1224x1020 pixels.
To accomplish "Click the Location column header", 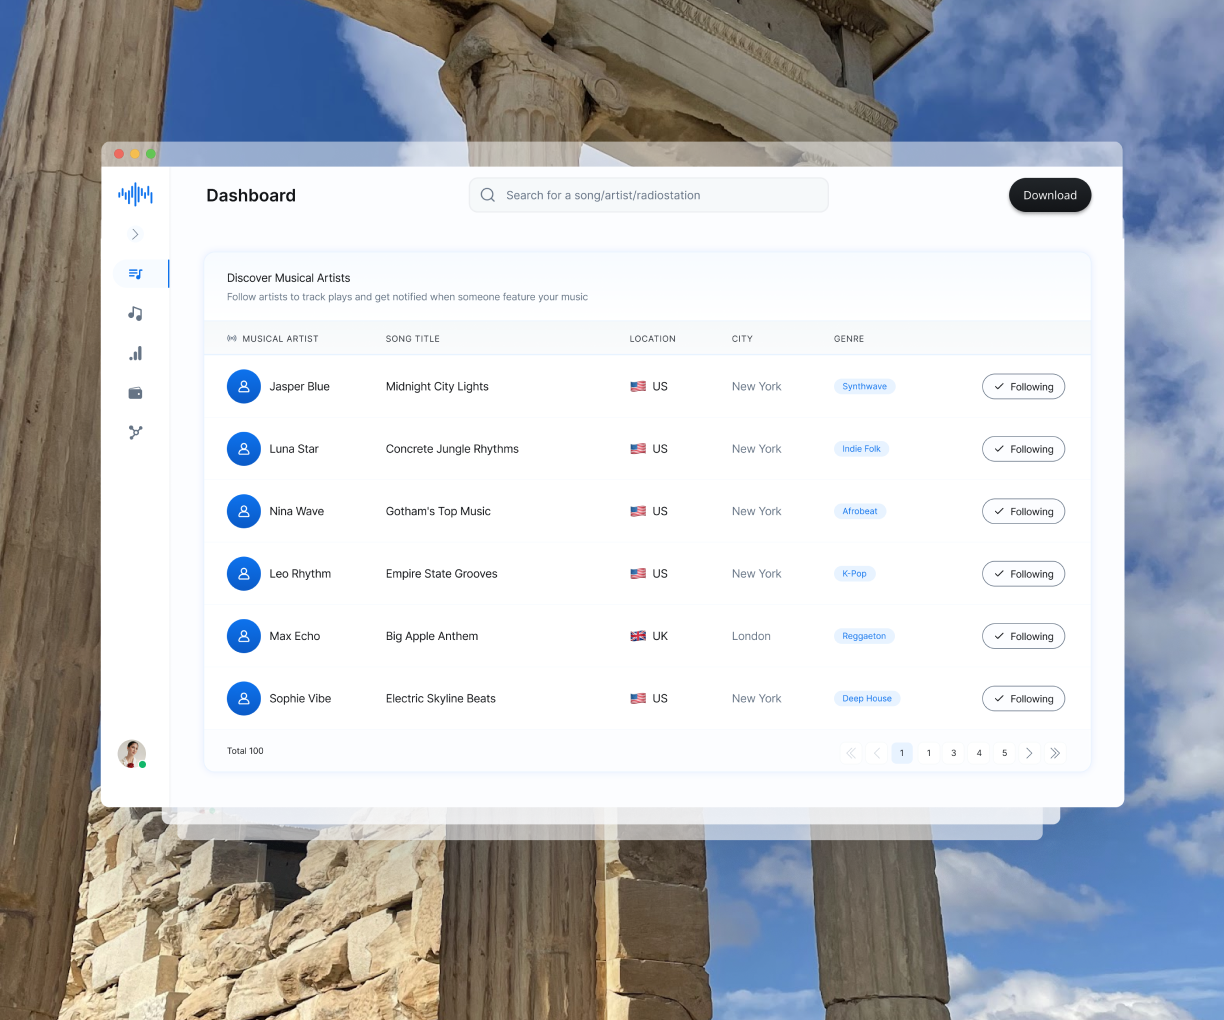I will pos(653,339).
